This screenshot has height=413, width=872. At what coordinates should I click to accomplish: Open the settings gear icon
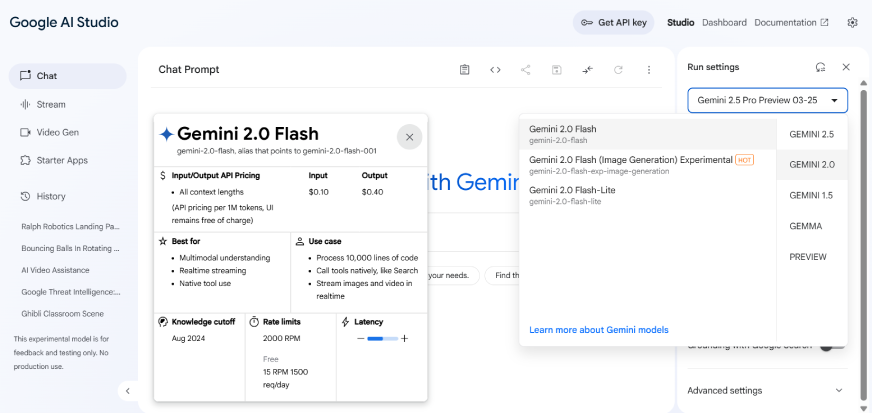click(853, 23)
